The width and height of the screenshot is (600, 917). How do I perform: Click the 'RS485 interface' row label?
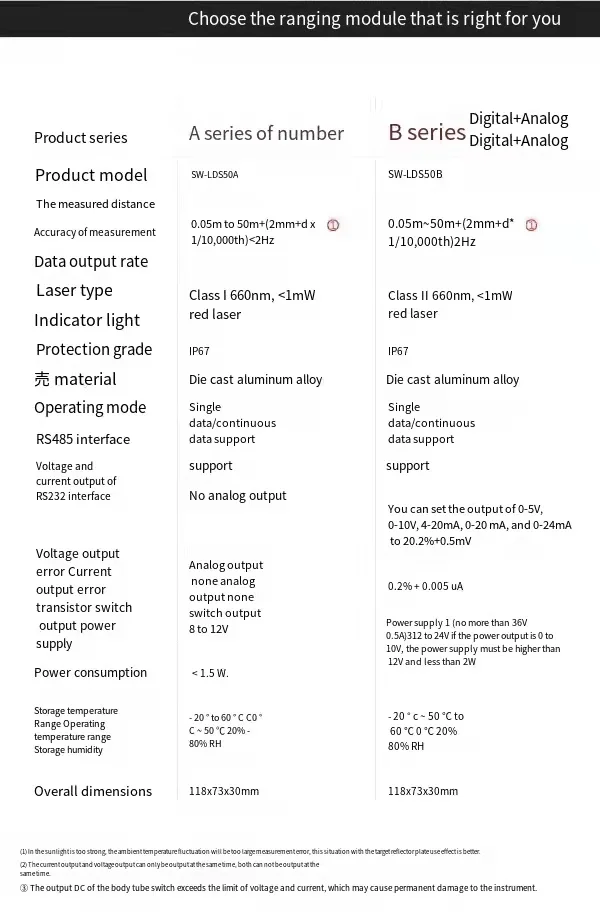pyautogui.click(x=83, y=439)
